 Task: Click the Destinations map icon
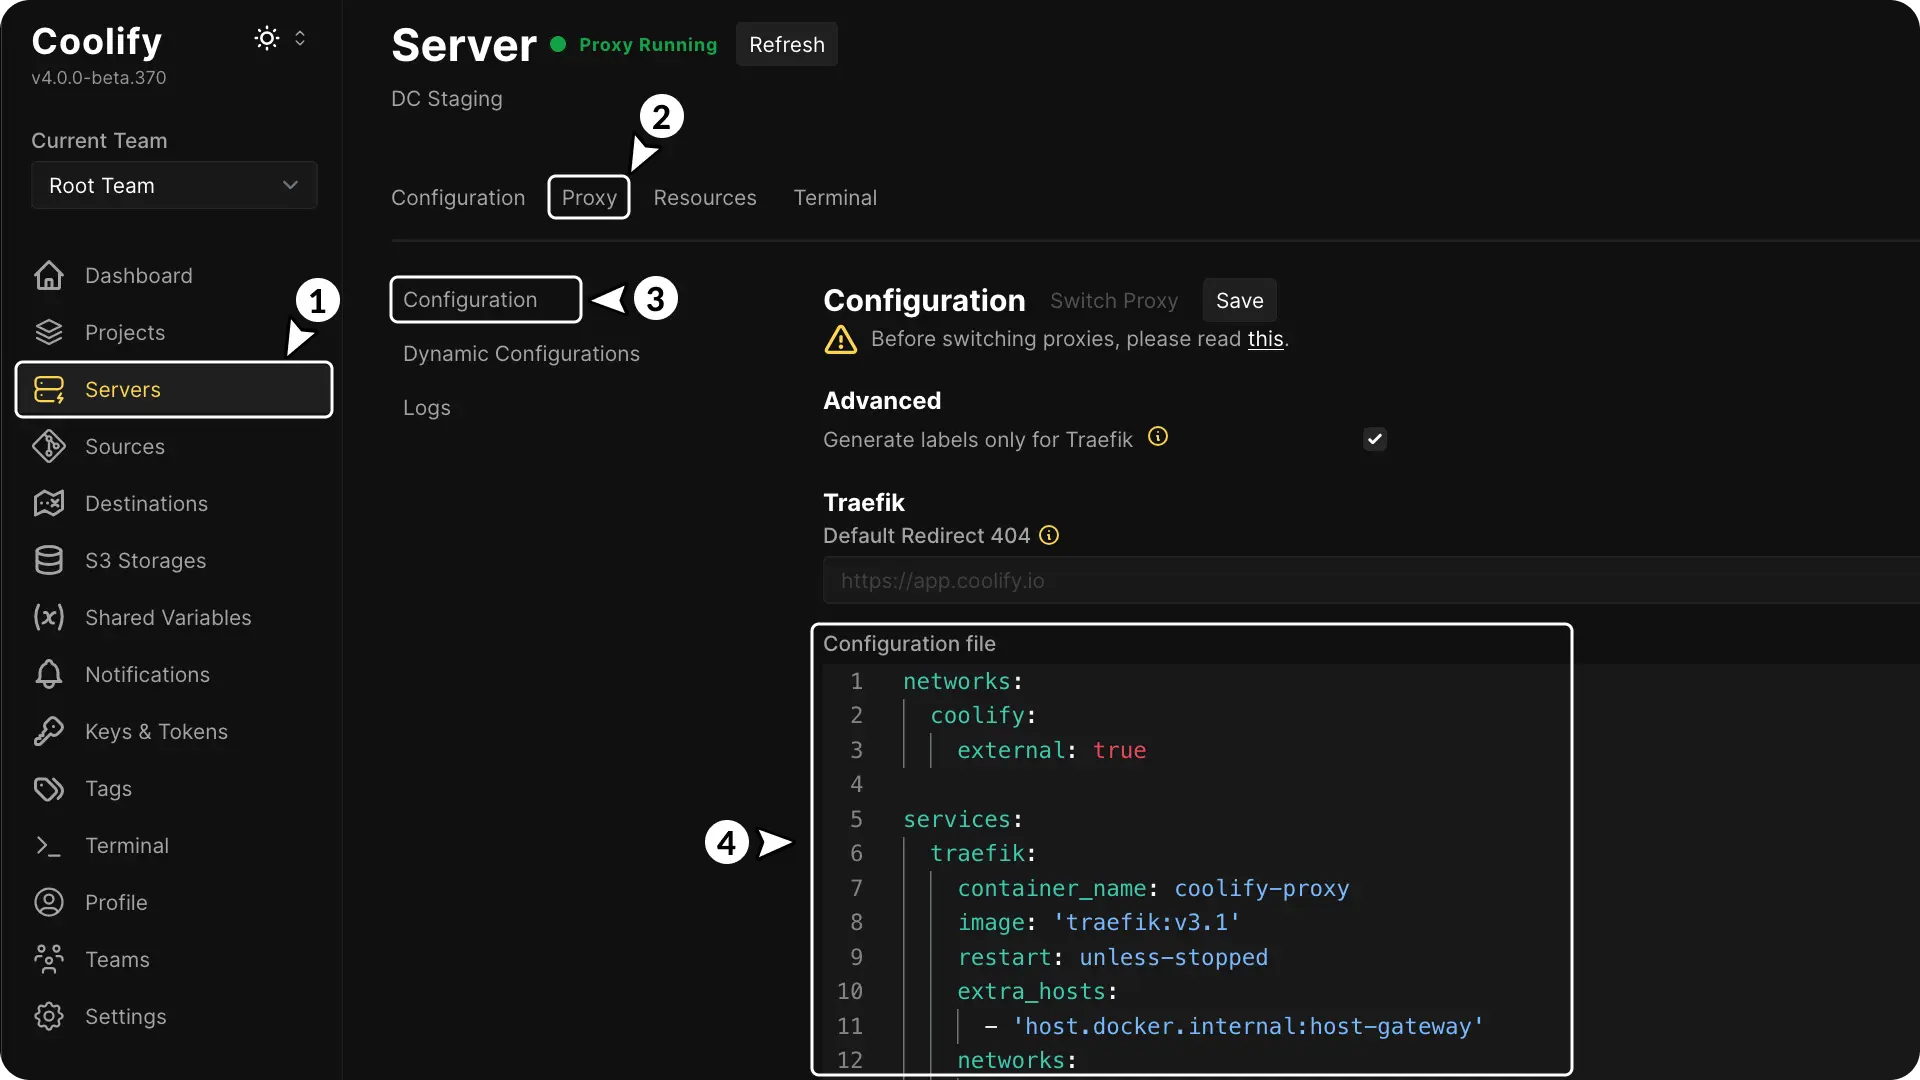tap(48, 503)
